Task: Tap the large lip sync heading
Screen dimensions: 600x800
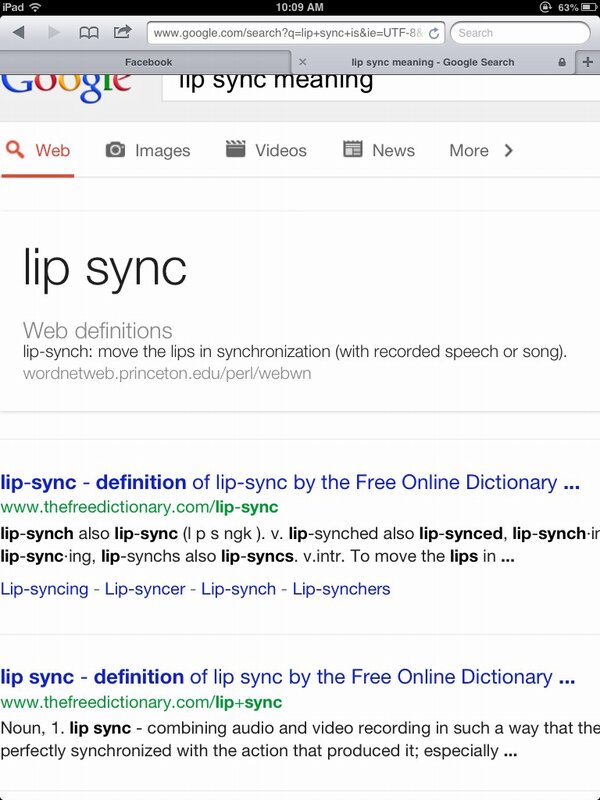Action: click(x=105, y=269)
